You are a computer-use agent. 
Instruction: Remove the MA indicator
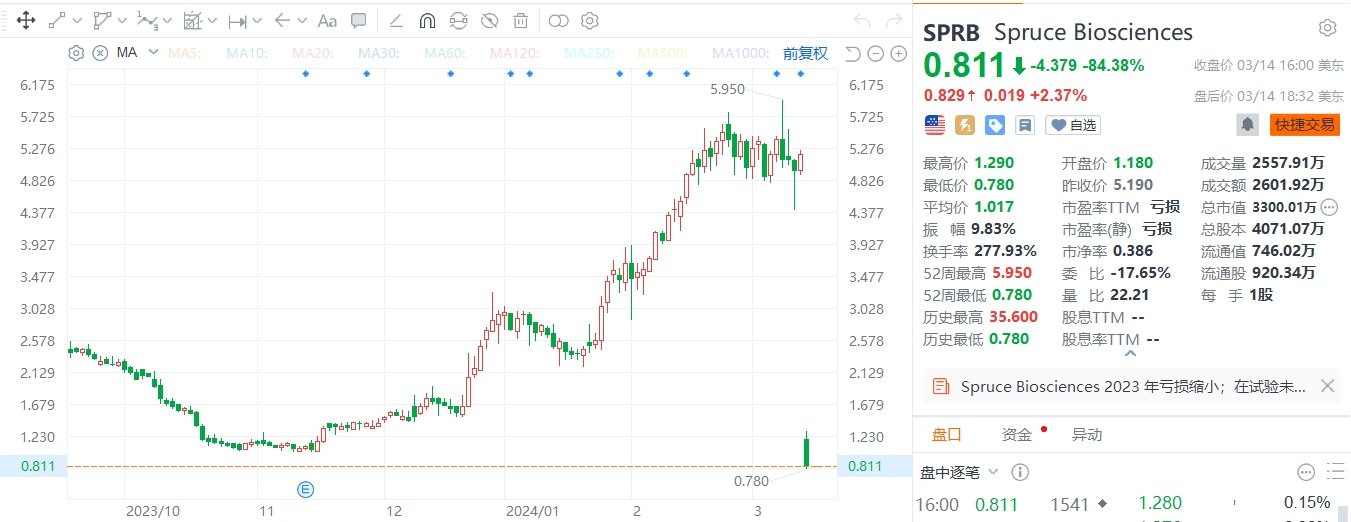click(x=99, y=52)
